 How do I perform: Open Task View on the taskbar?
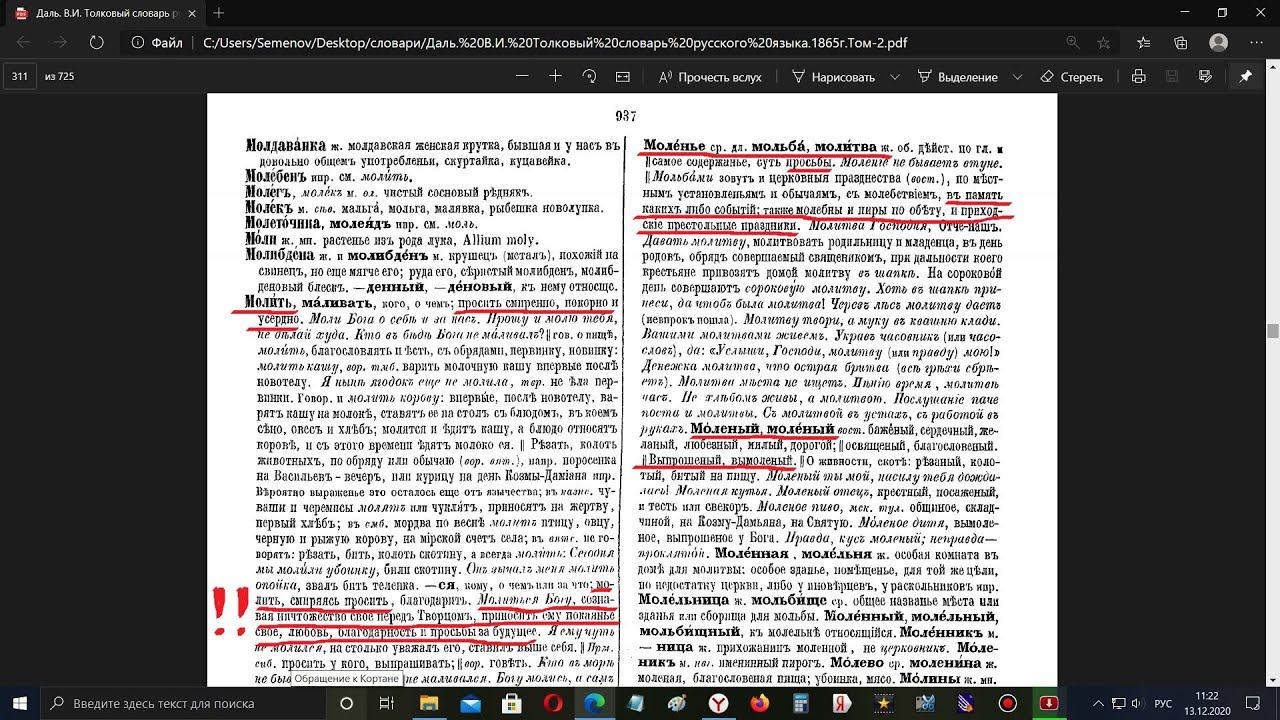[x=386, y=703]
